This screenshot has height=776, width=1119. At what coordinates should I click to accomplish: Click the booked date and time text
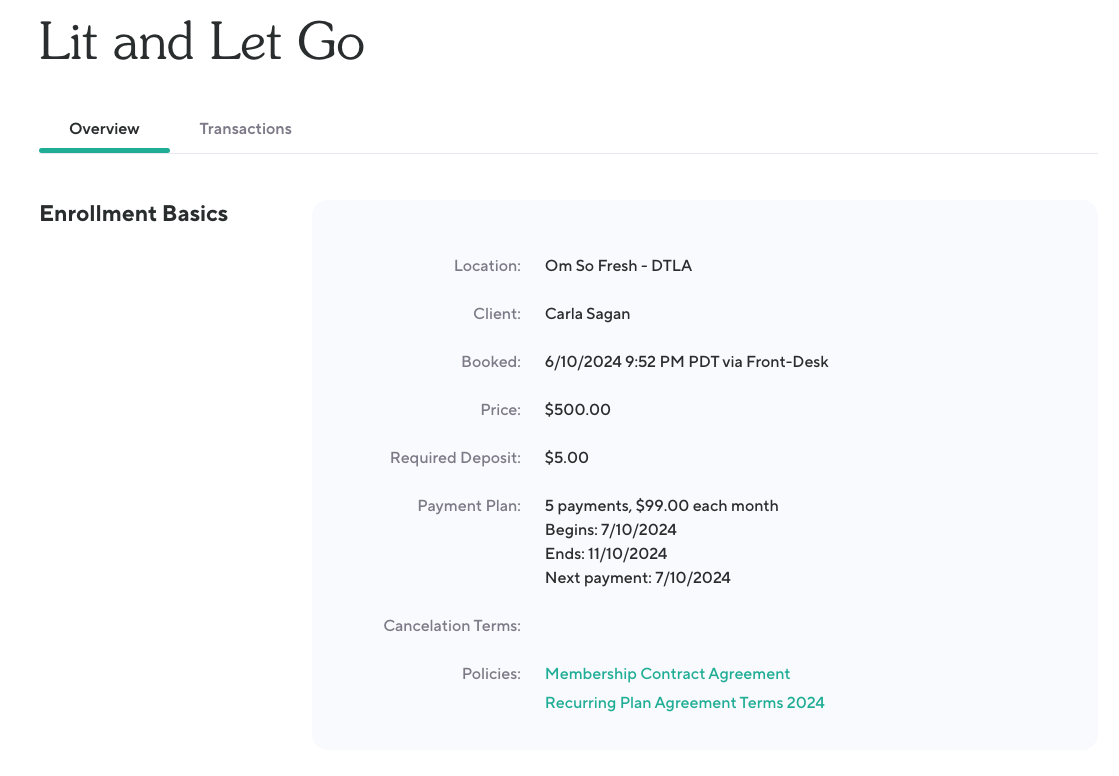(x=686, y=362)
